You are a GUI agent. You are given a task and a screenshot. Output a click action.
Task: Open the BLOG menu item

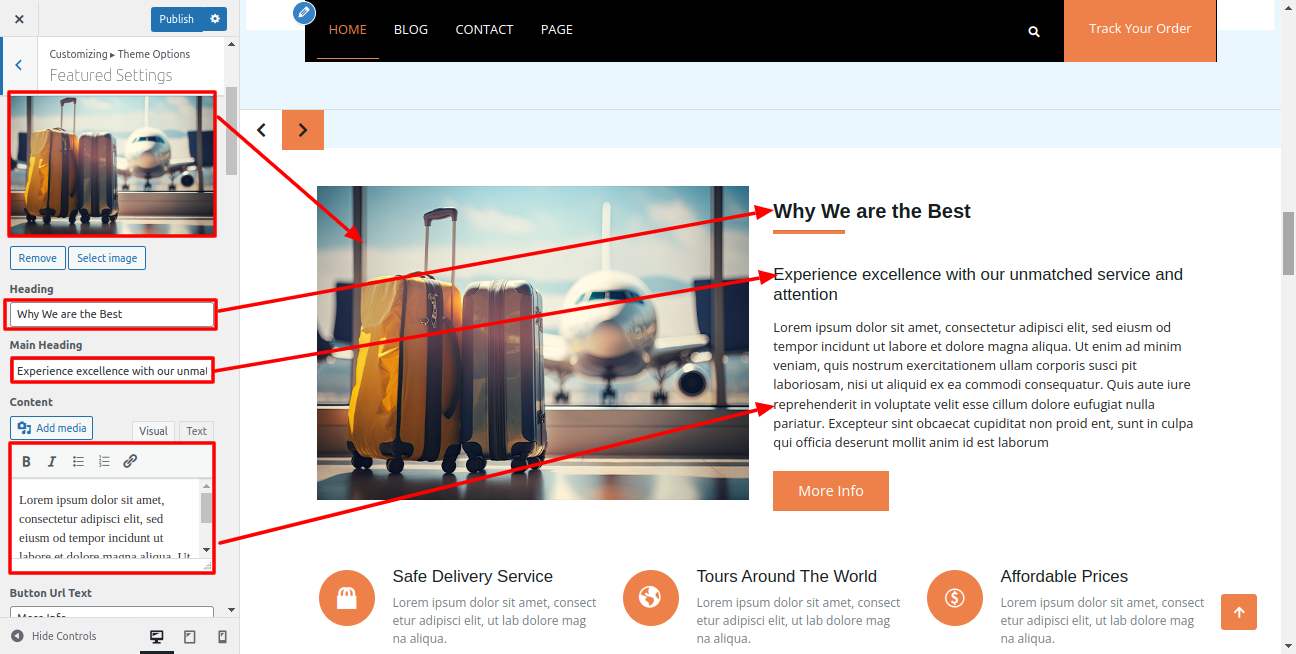pyautogui.click(x=411, y=29)
